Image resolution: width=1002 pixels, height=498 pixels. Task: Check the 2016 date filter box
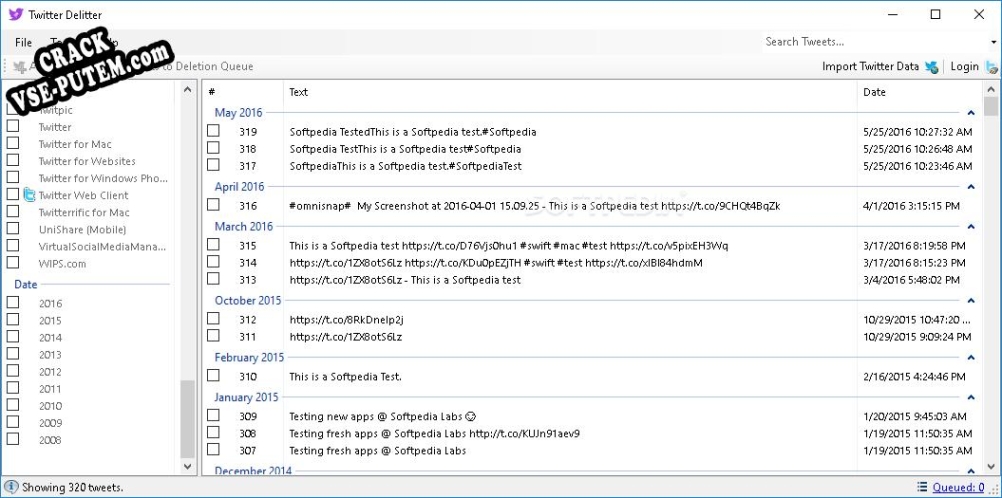point(13,302)
